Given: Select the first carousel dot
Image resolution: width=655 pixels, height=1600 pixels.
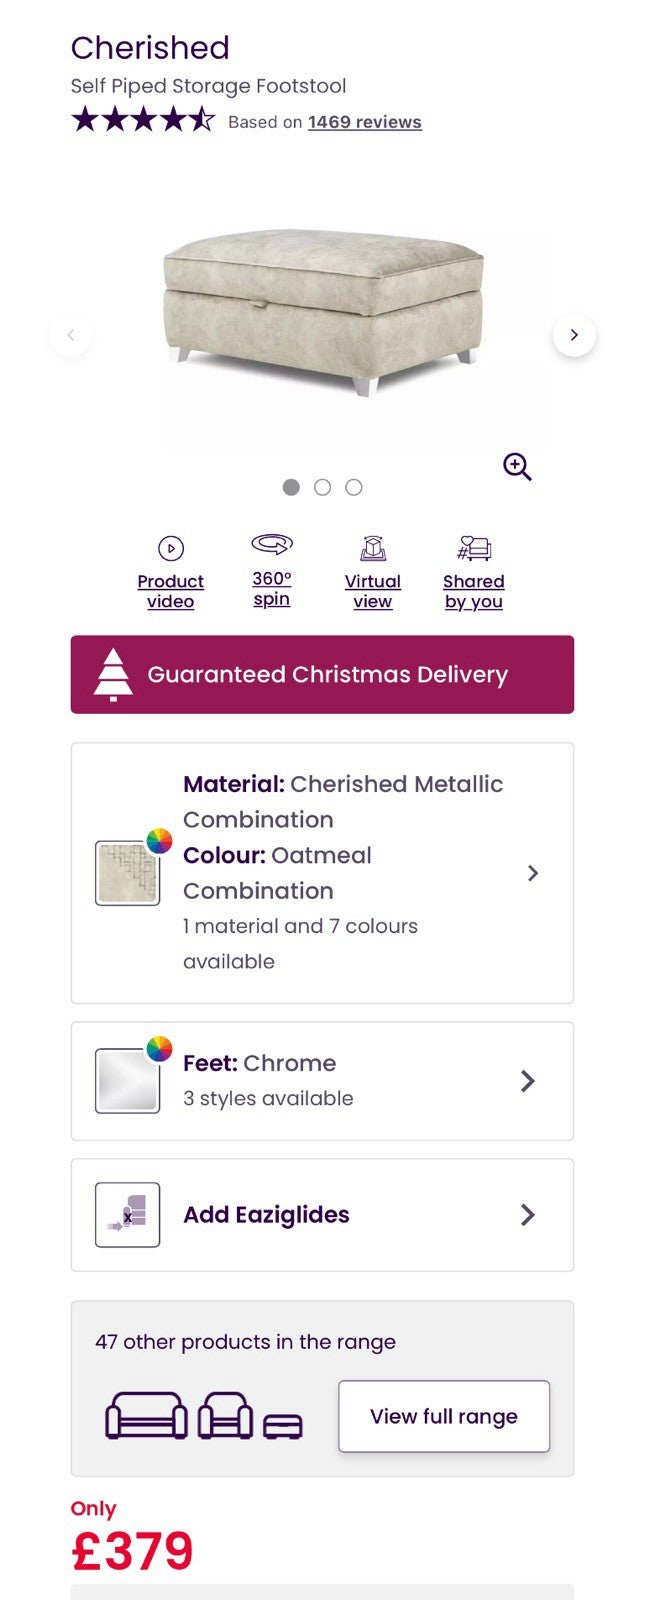Looking at the screenshot, I should [291, 487].
